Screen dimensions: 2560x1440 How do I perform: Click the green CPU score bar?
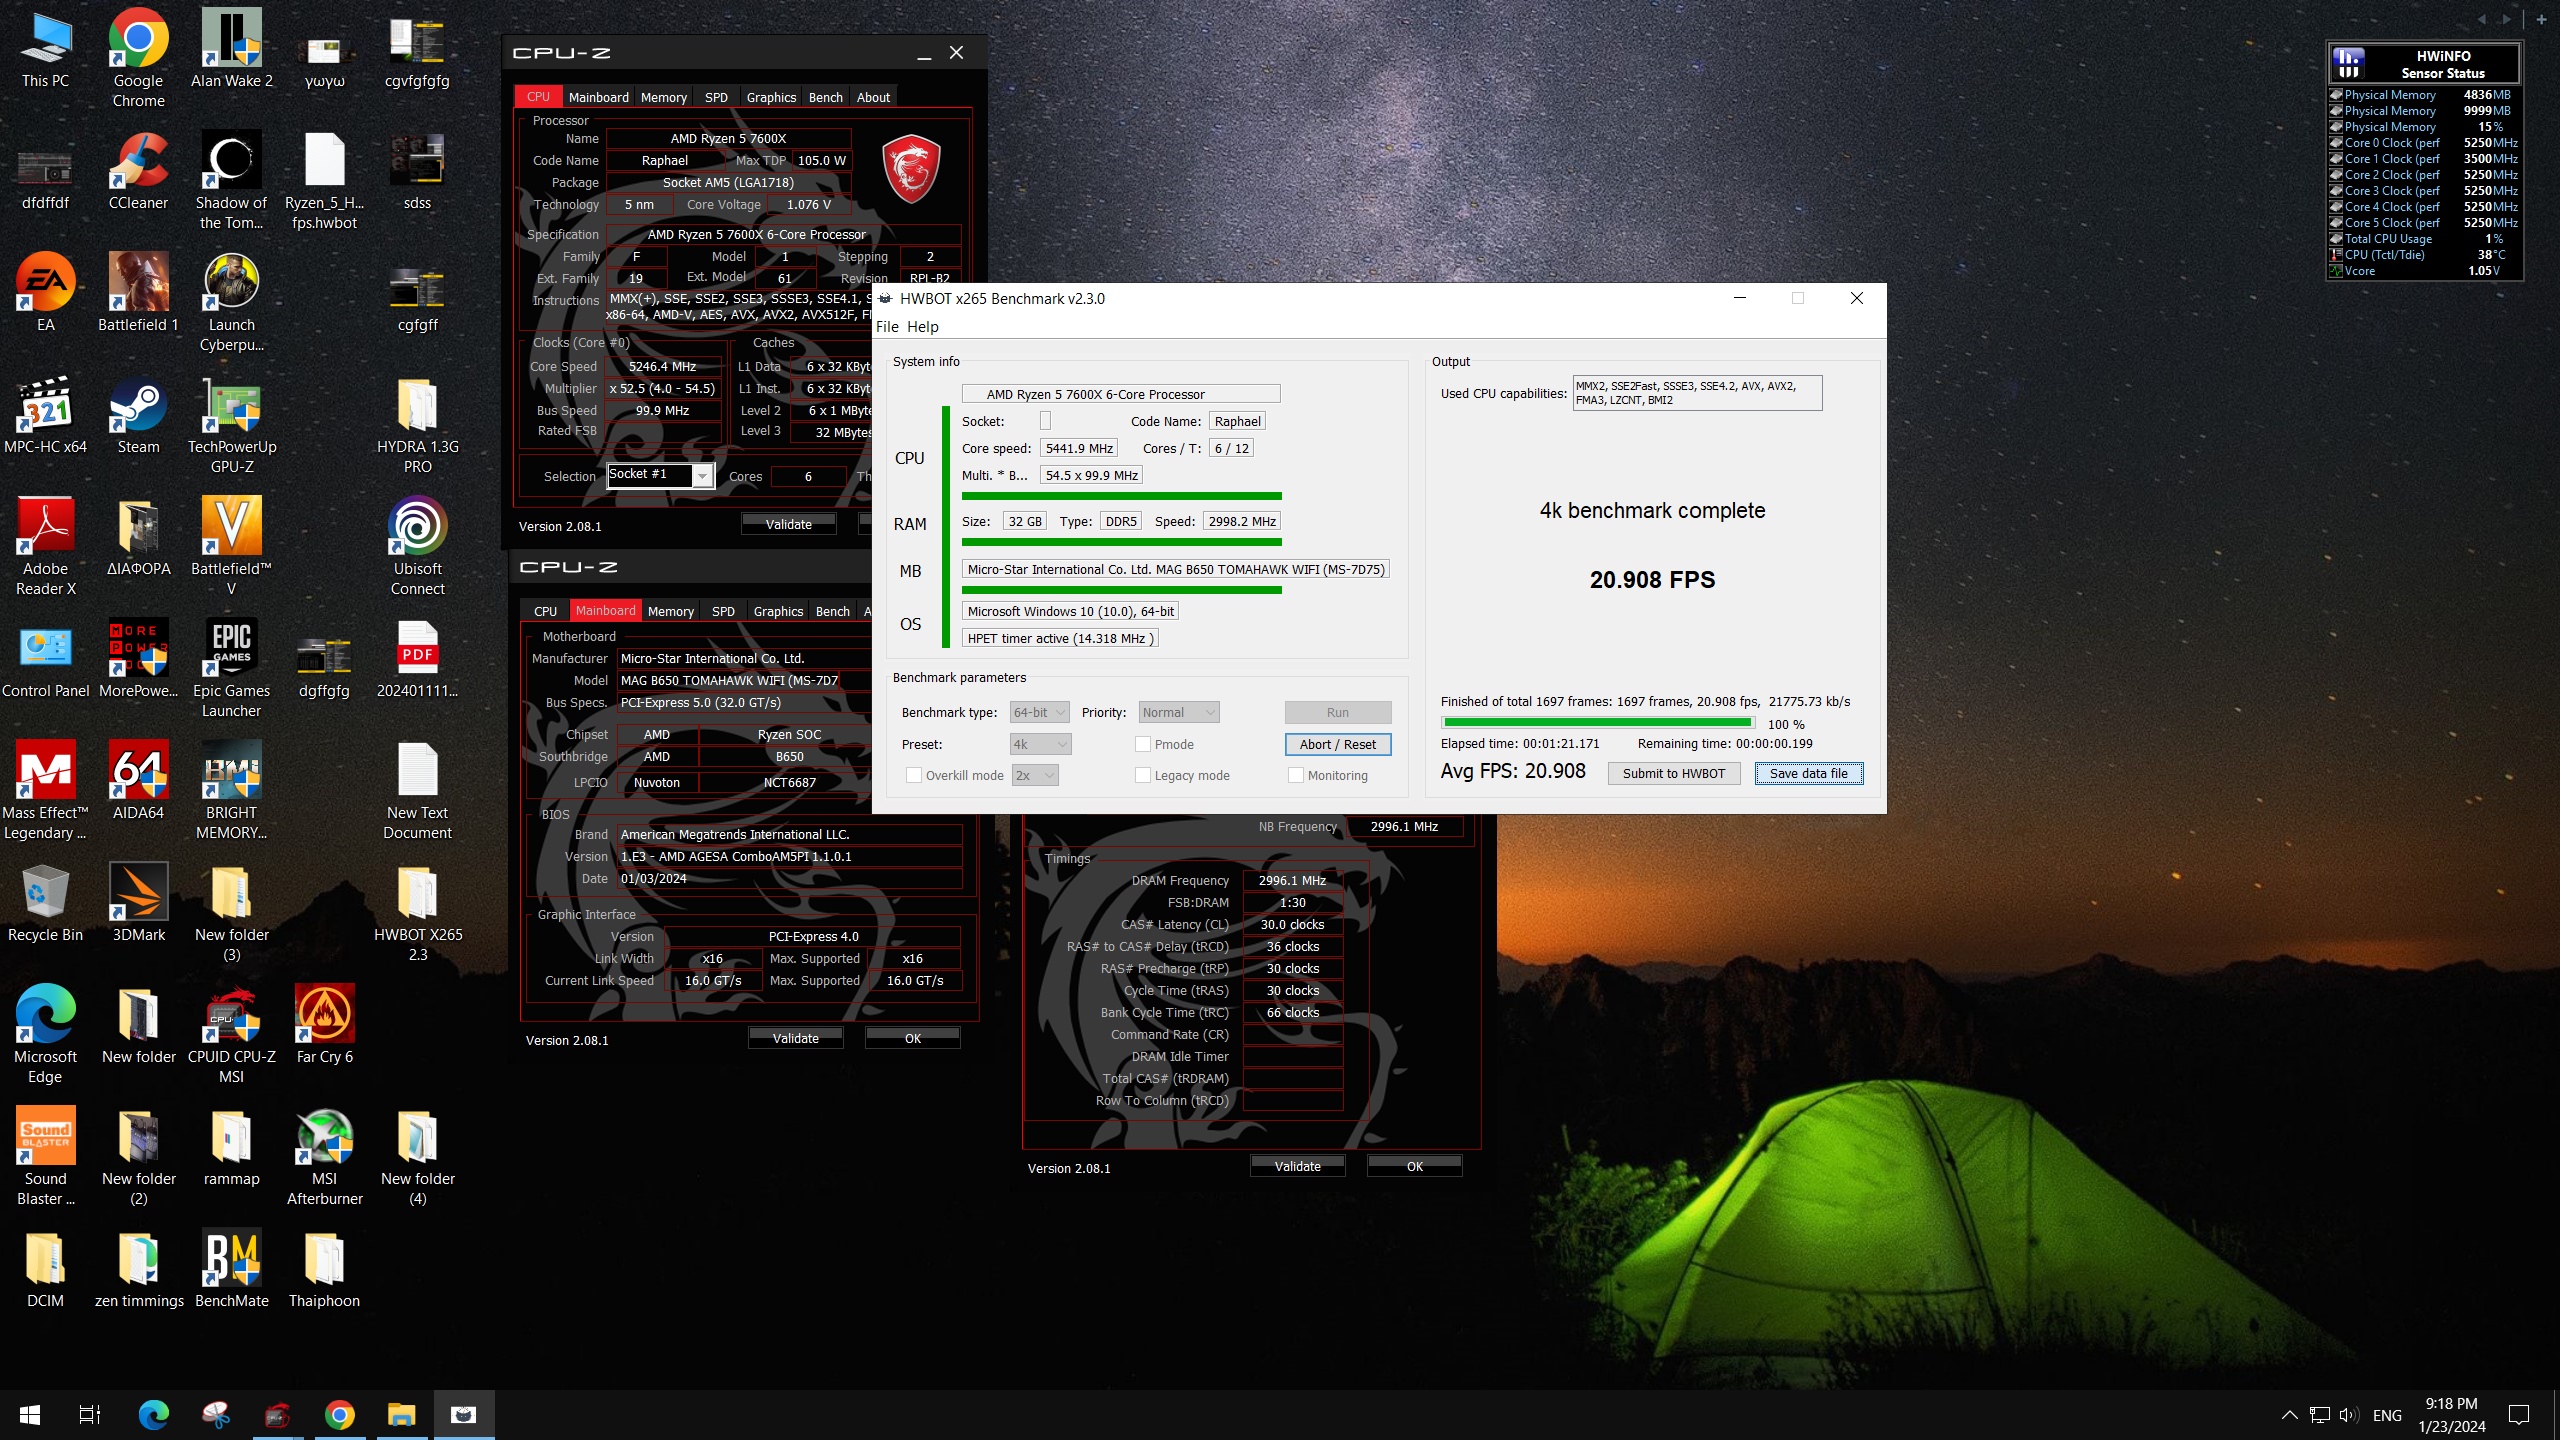(x=1121, y=496)
